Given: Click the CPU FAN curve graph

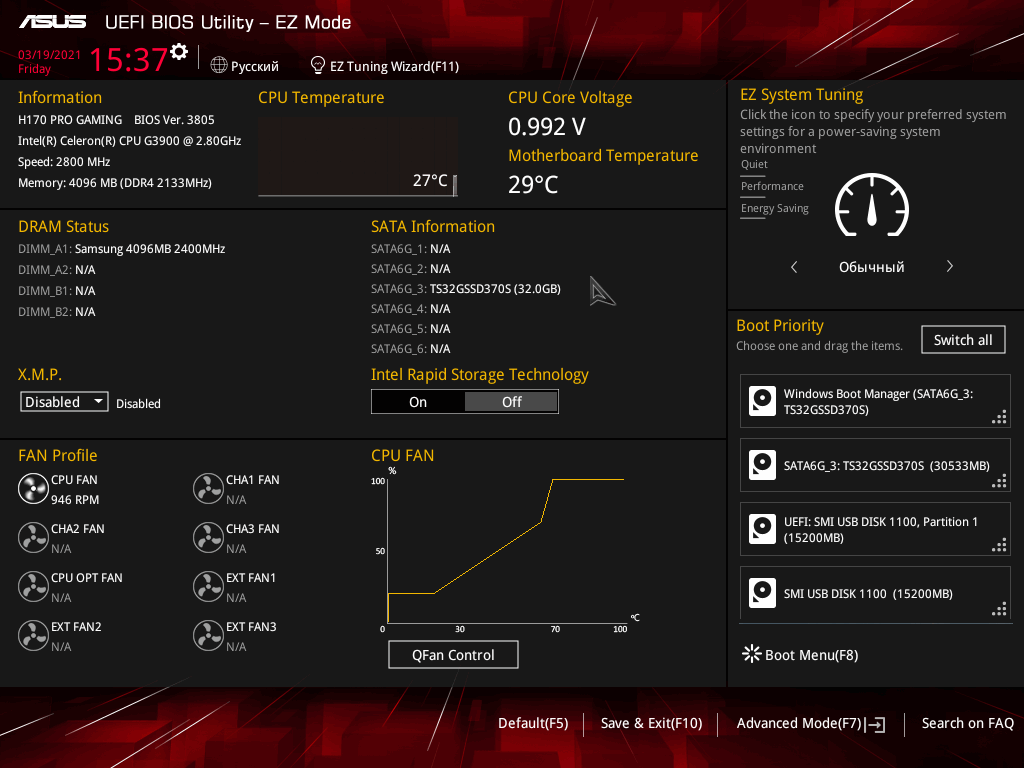Looking at the screenshot, I should tap(506, 551).
